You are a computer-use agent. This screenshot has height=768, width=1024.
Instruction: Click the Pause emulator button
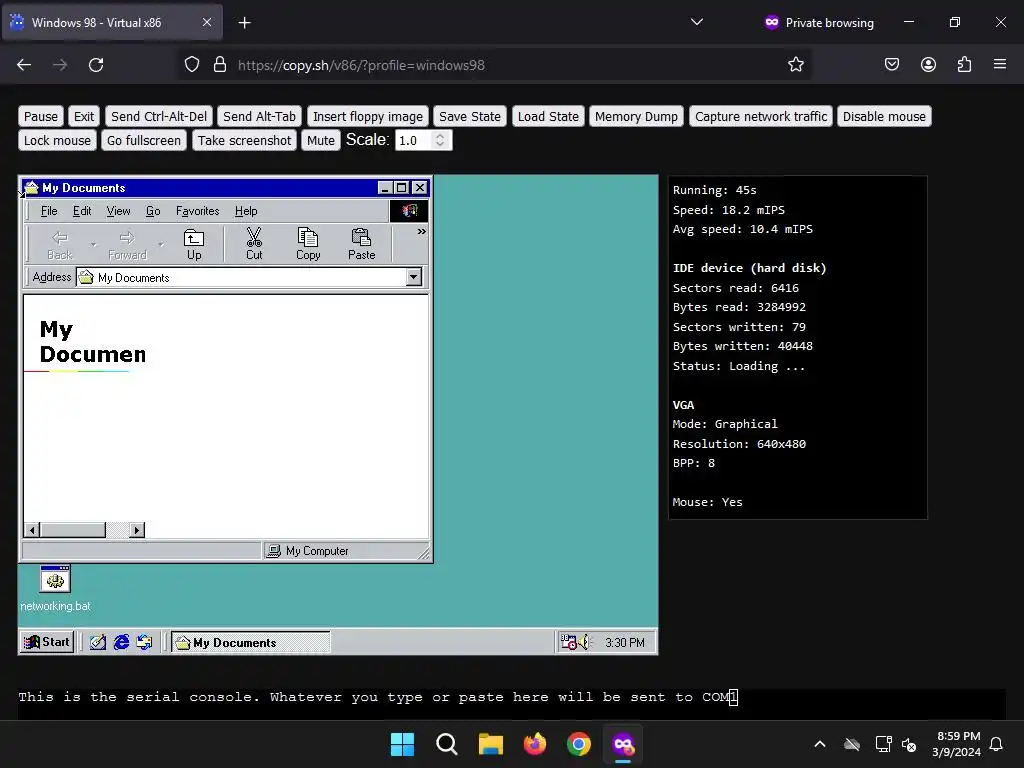click(x=40, y=116)
